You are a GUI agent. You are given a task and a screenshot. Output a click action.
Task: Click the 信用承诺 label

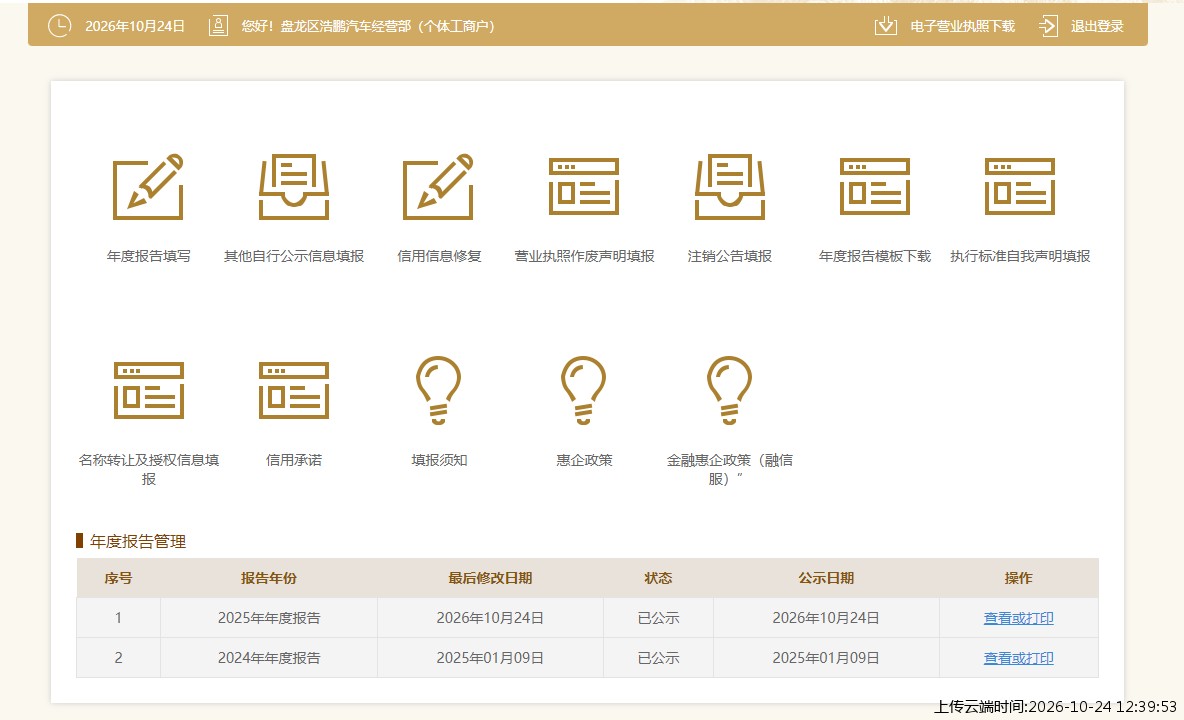[x=294, y=460]
